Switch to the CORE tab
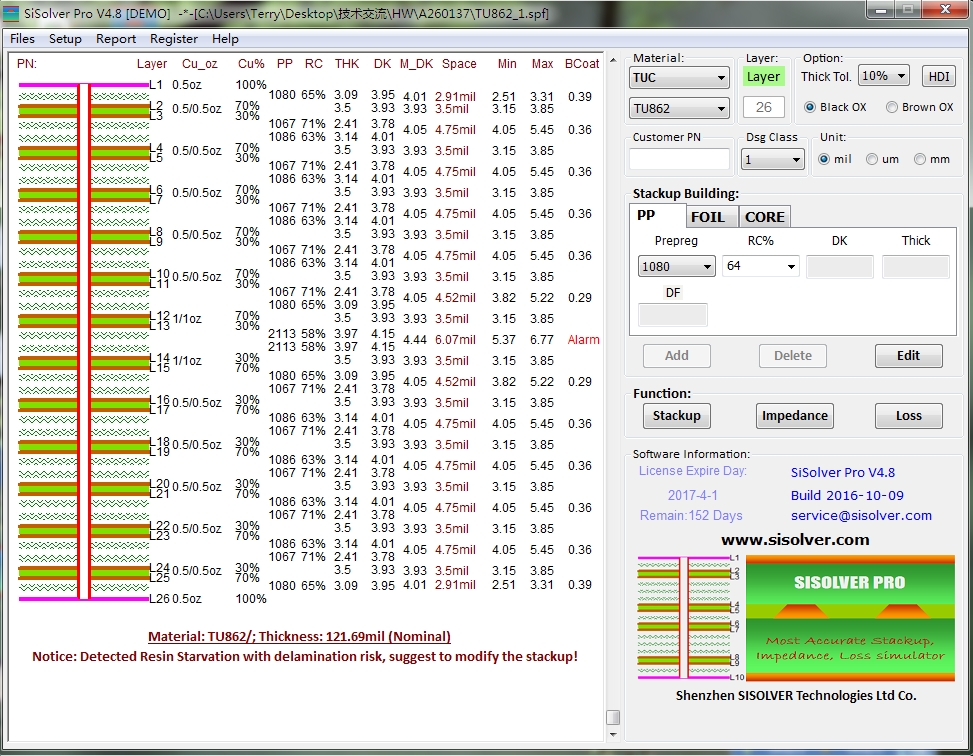This screenshot has width=973, height=756. point(764,216)
